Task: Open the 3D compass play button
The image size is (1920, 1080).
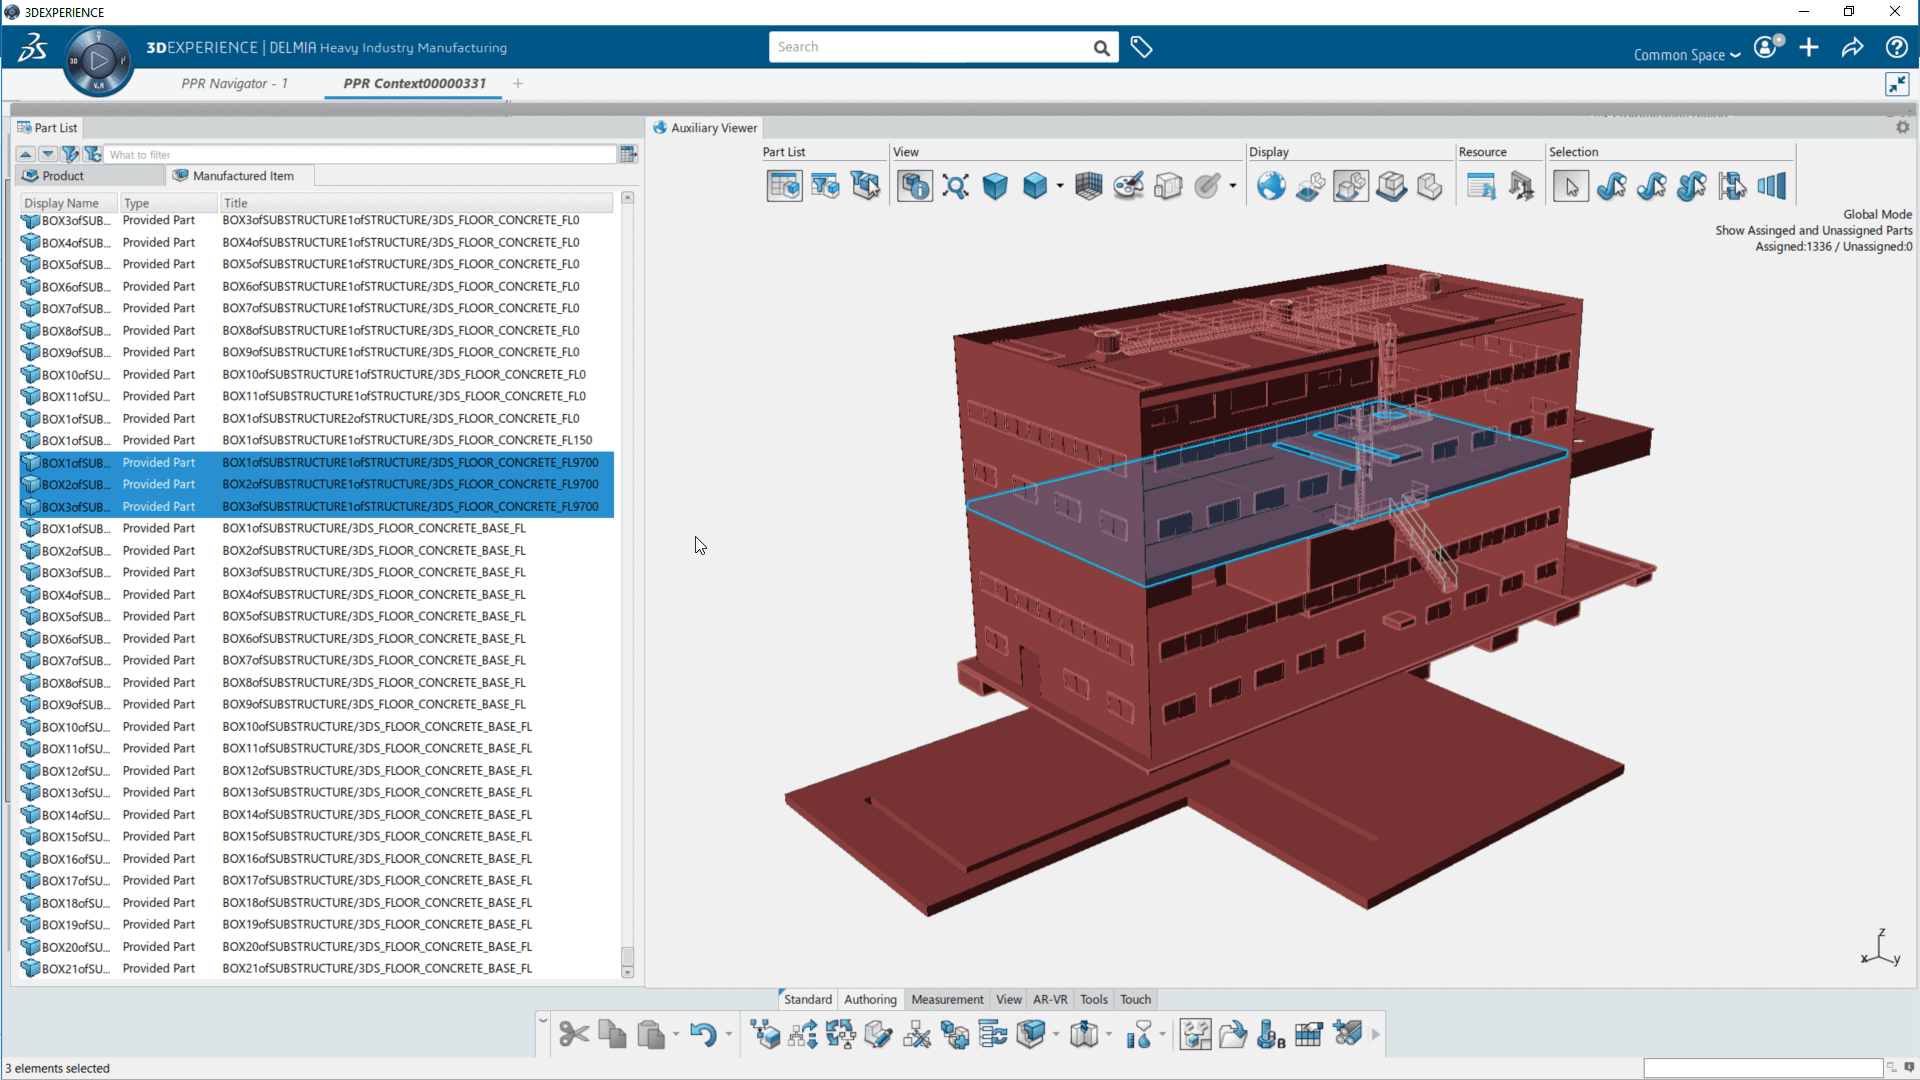Action: pyautogui.click(x=98, y=62)
